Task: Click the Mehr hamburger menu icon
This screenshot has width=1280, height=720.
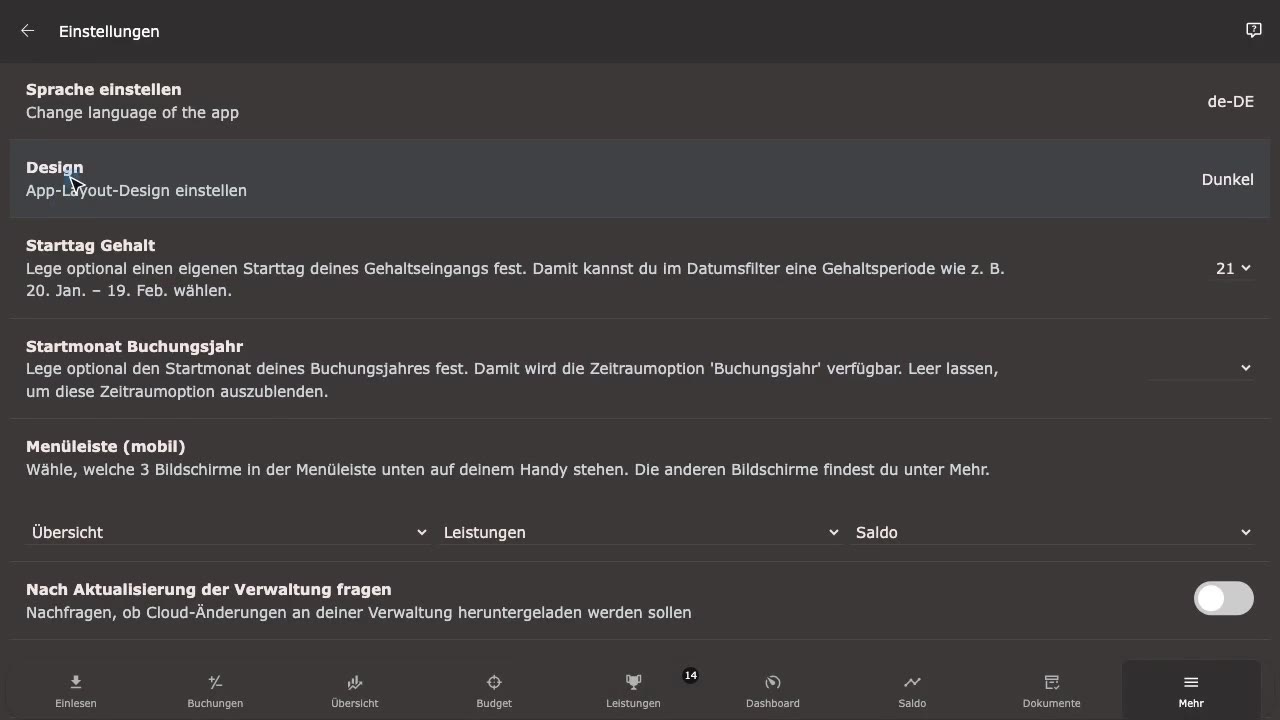Action: (x=1191, y=682)
